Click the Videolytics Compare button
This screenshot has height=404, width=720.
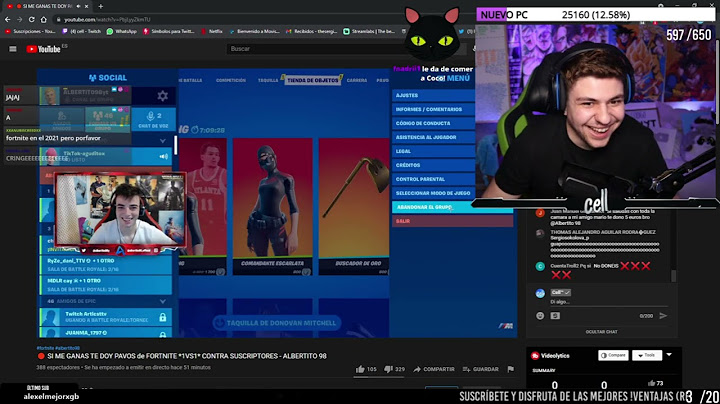(613, 355)
